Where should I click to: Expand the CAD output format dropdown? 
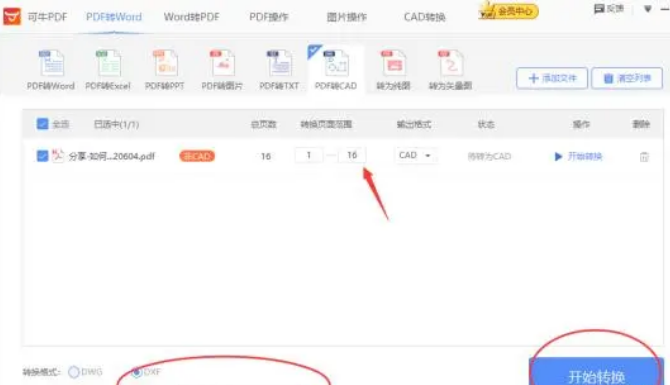tap(415, 156)
